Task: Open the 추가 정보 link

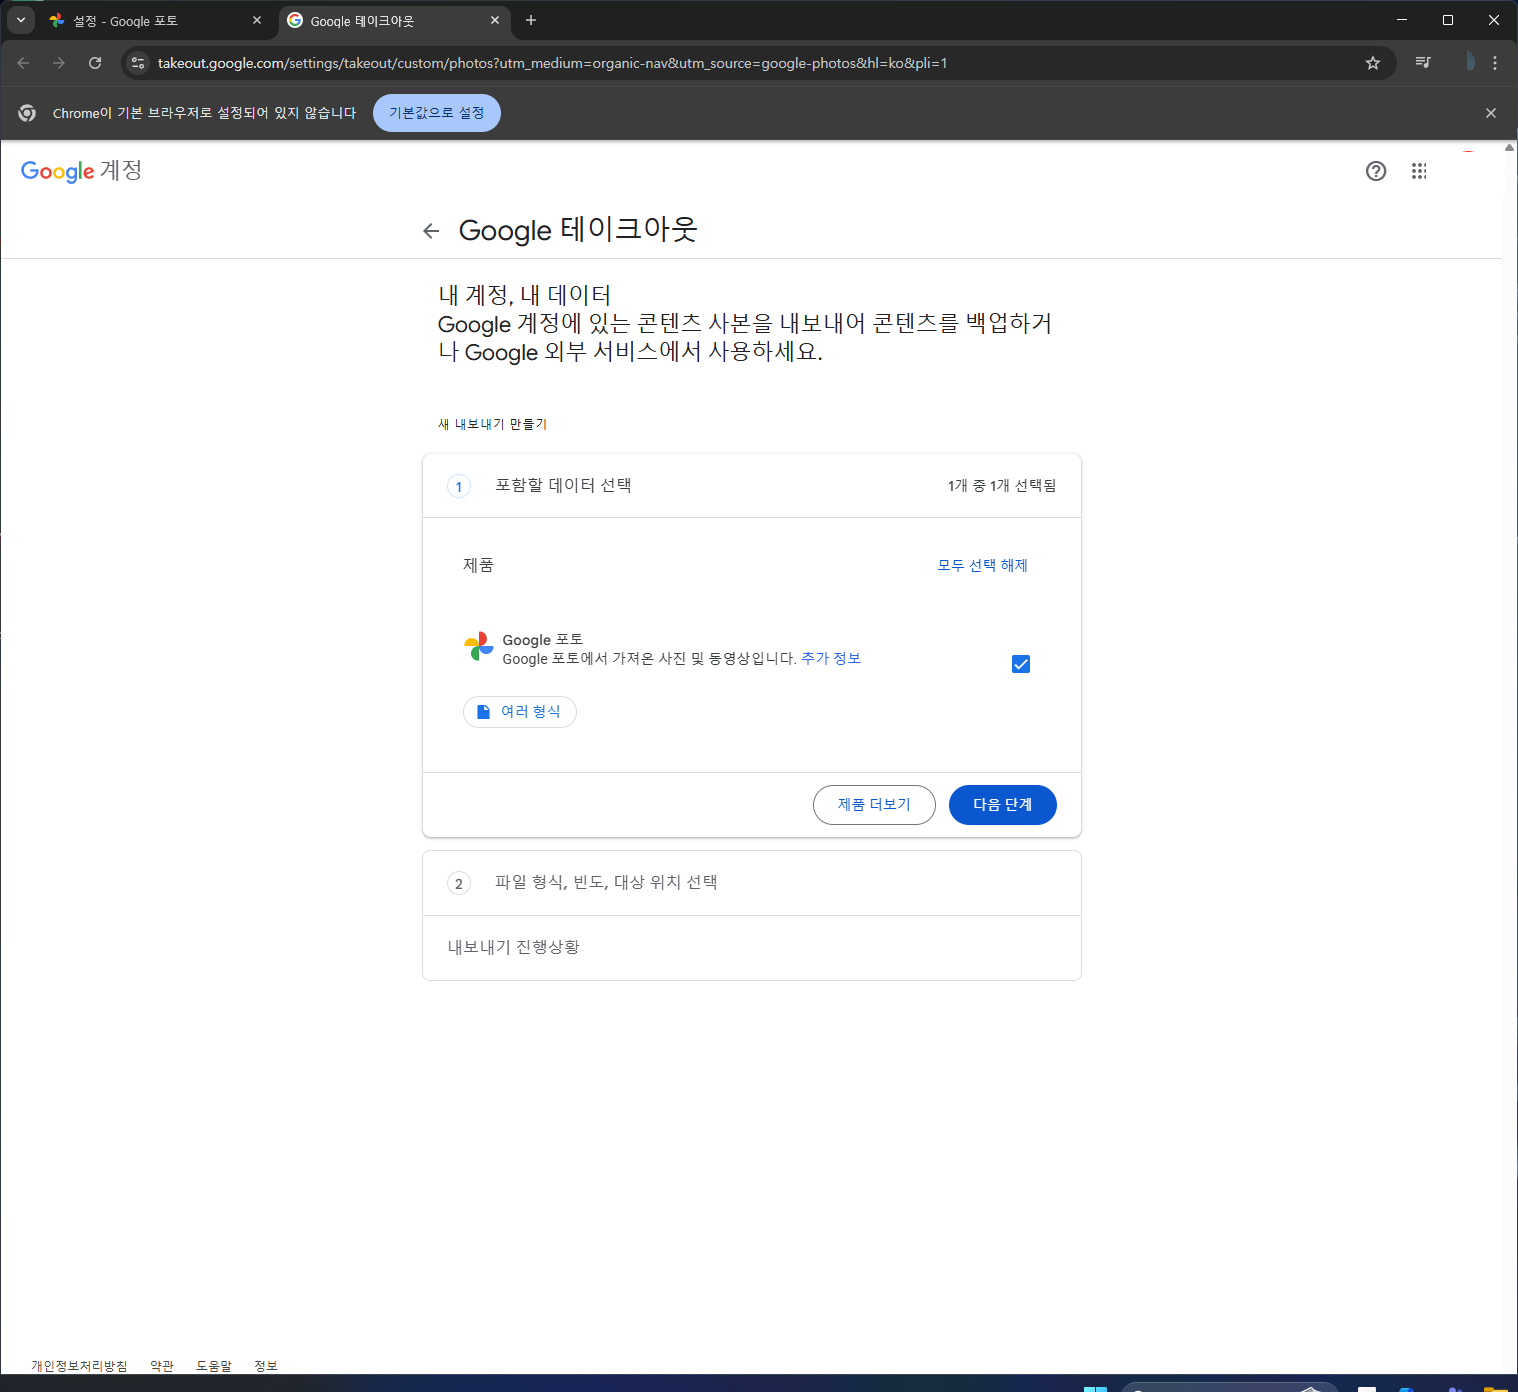Action: click(831, 658)
